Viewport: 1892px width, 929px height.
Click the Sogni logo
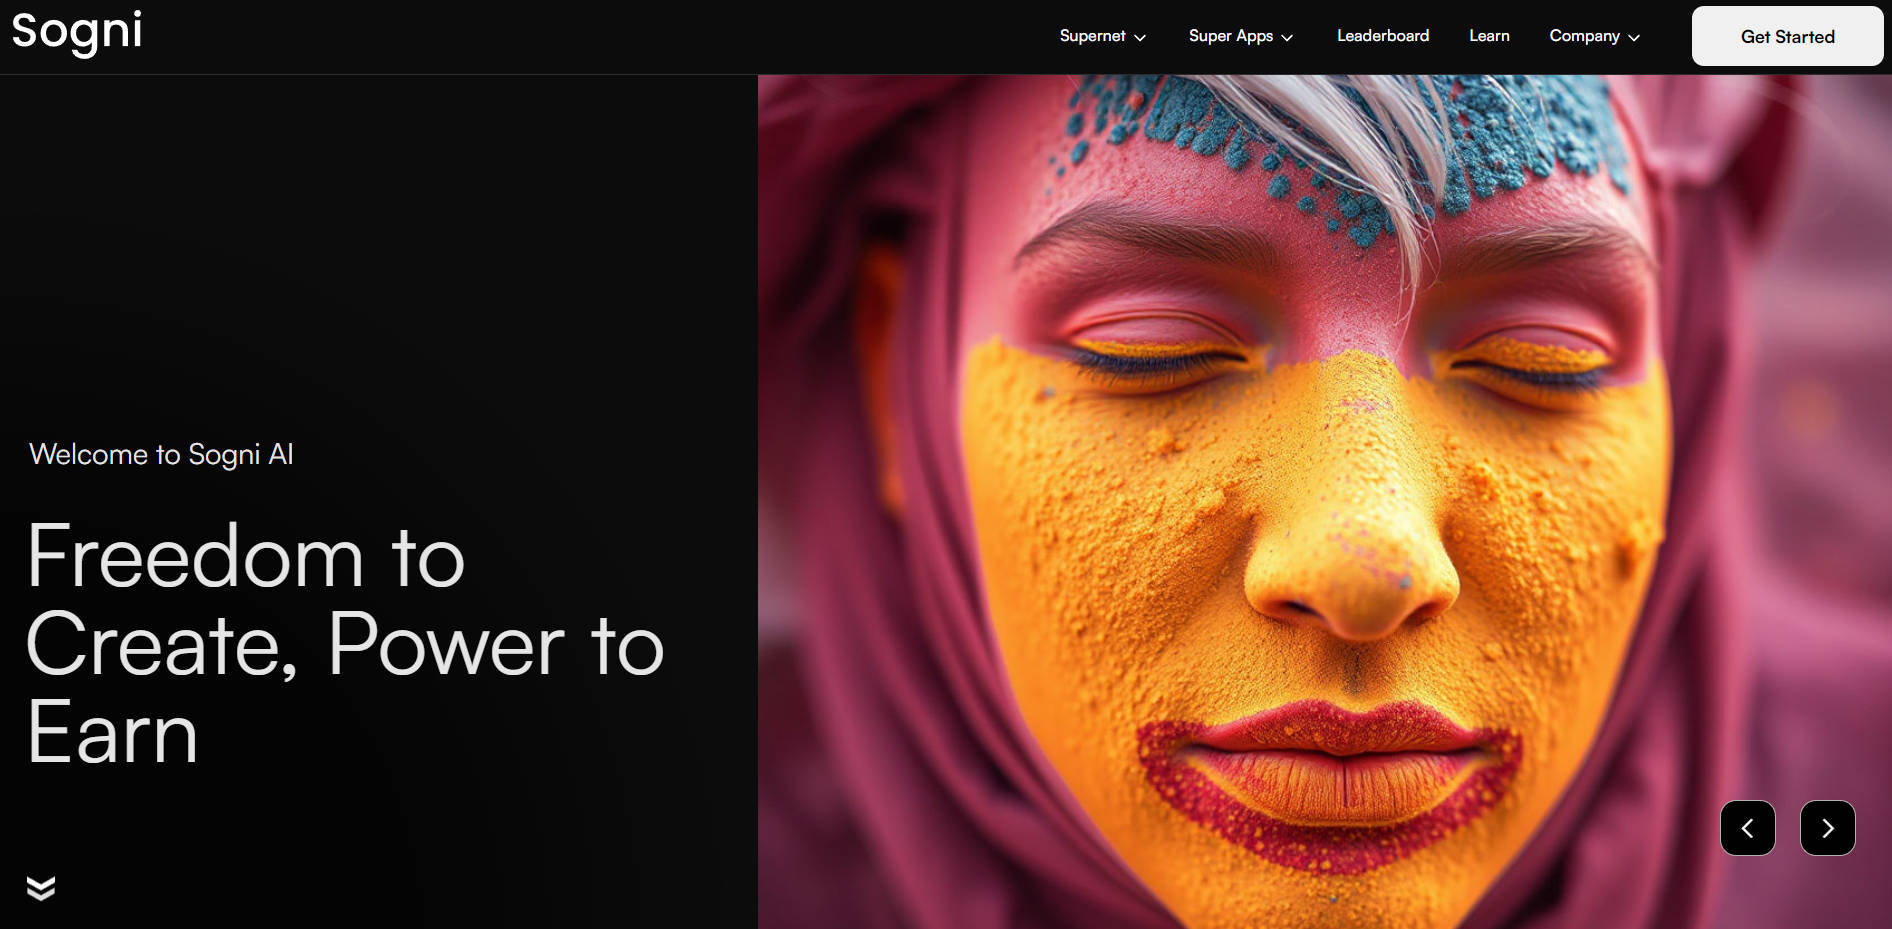click(77, 32)
